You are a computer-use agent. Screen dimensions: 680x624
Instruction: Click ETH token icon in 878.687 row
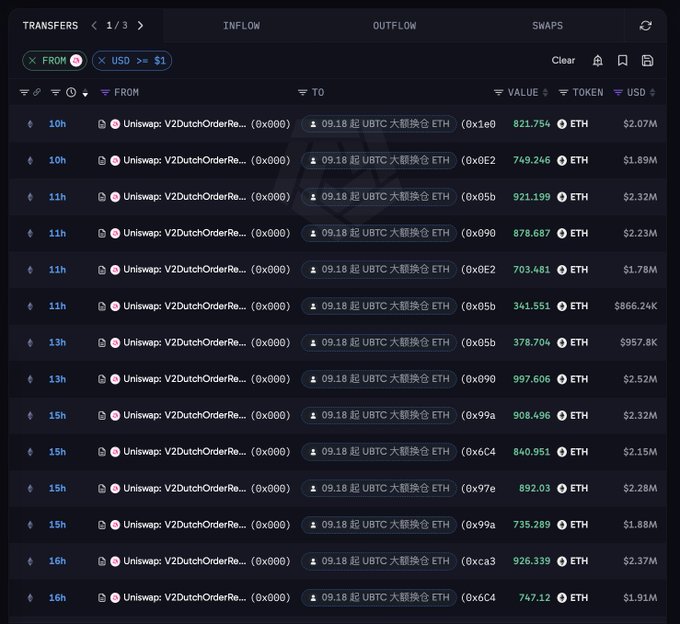[x=562, y=233]
